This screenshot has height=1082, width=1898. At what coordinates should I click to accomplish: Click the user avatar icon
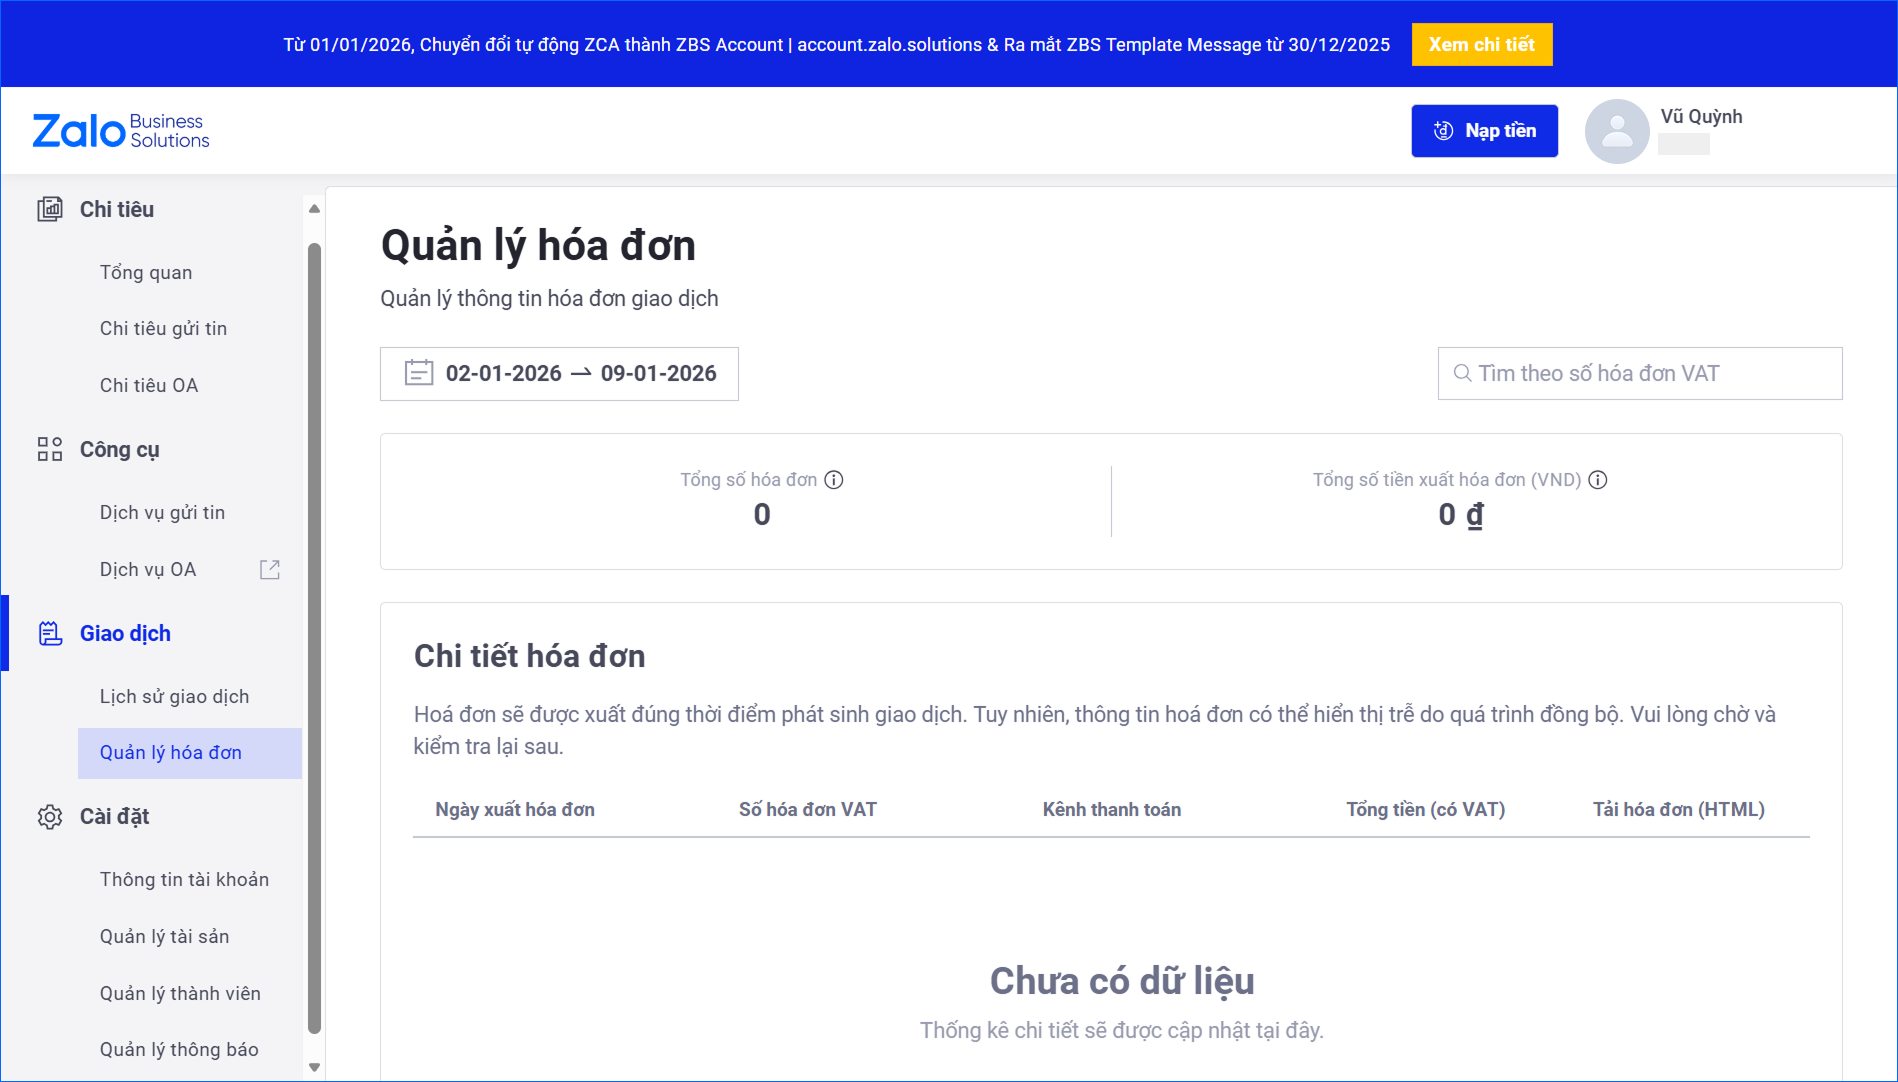(1616, 131)
